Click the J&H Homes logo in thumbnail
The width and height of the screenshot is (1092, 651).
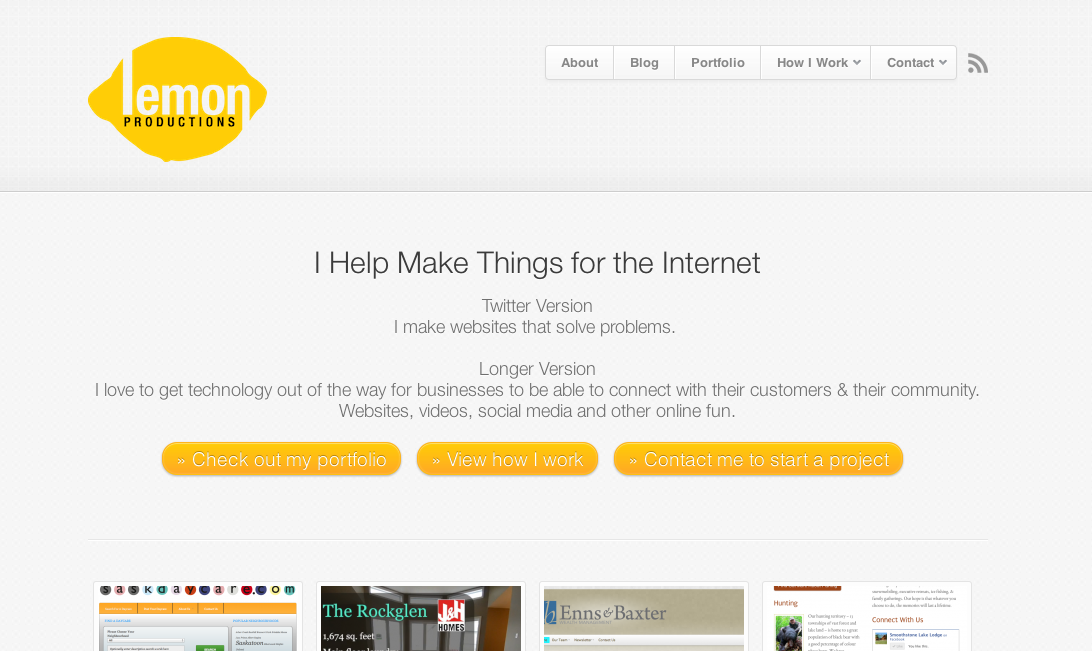(x=451, y=617)
